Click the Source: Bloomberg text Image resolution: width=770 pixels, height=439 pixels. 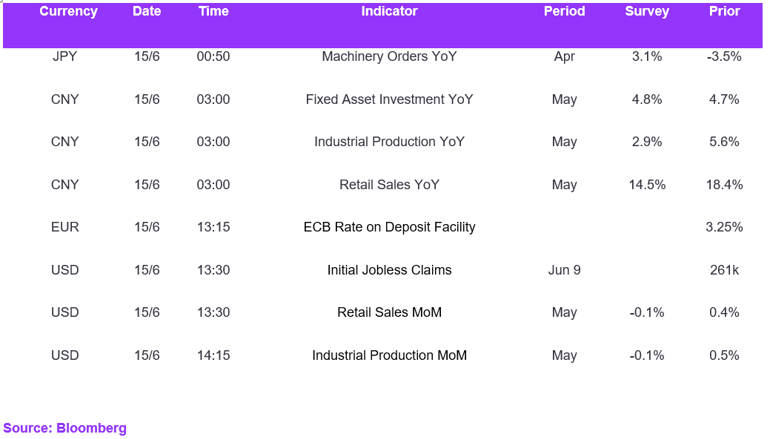click(x=65, y=428)
